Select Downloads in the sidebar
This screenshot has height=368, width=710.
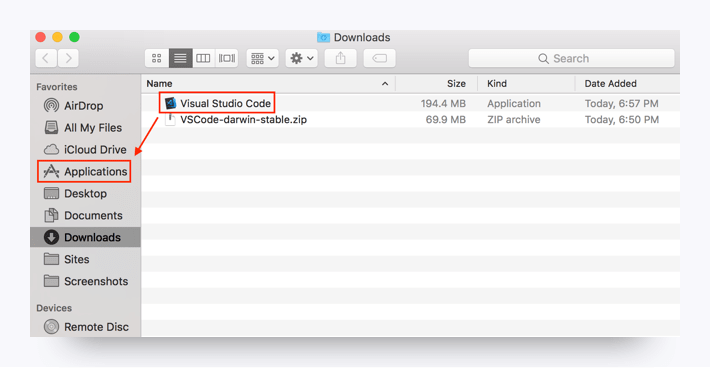[85, 237]
